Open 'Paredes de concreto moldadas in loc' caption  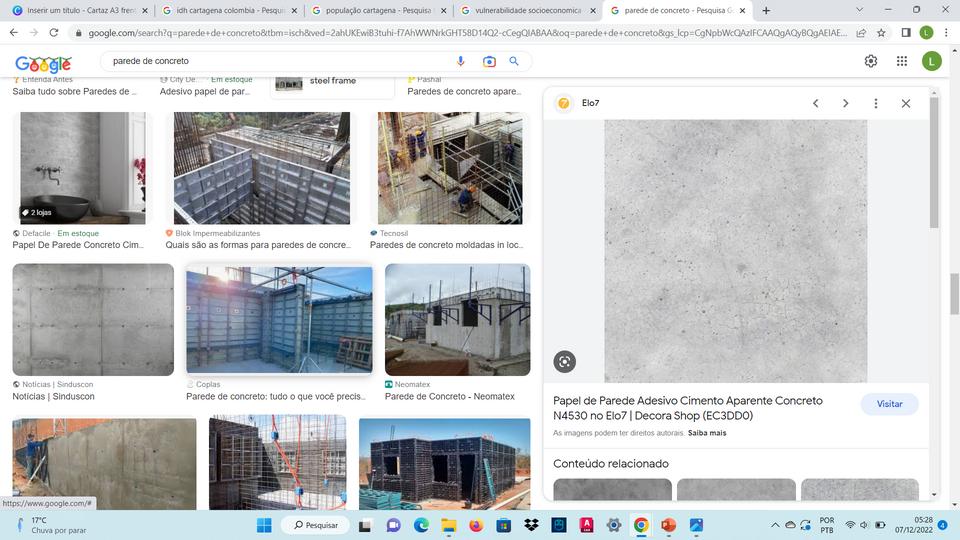click(446, 245)
